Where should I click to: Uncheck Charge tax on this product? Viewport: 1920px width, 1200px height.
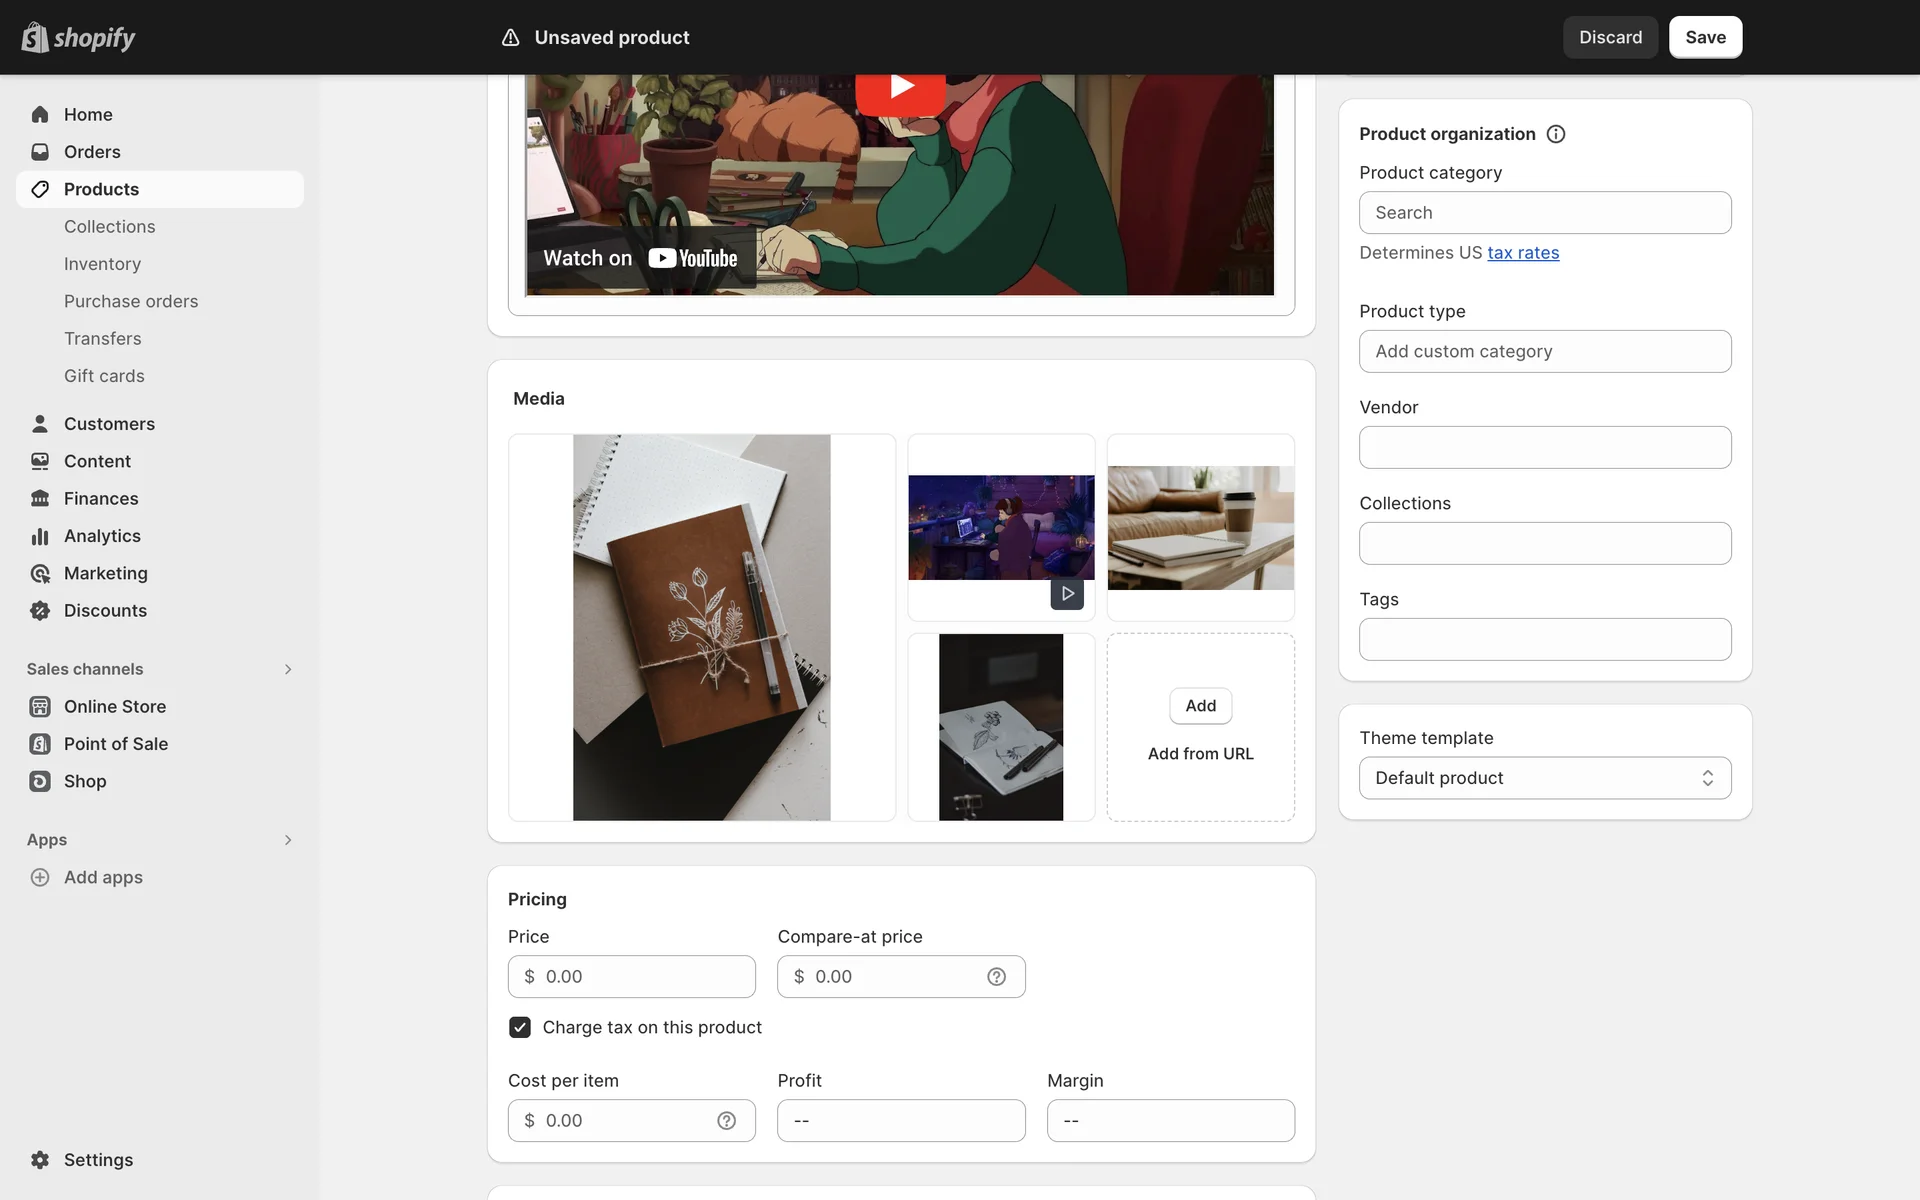(x=520, y=1027)
